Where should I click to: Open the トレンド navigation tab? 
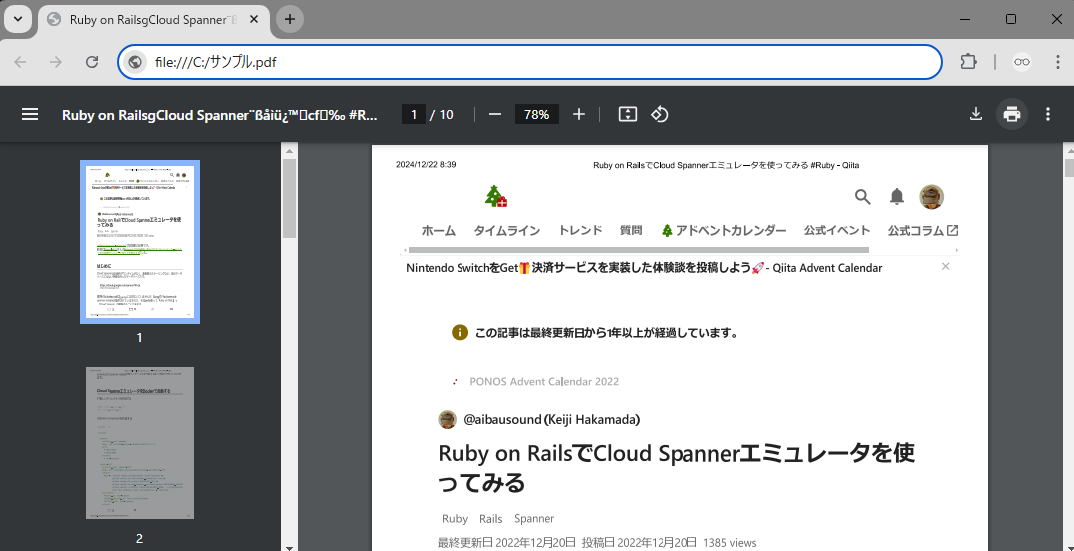[x=580, y=230]
